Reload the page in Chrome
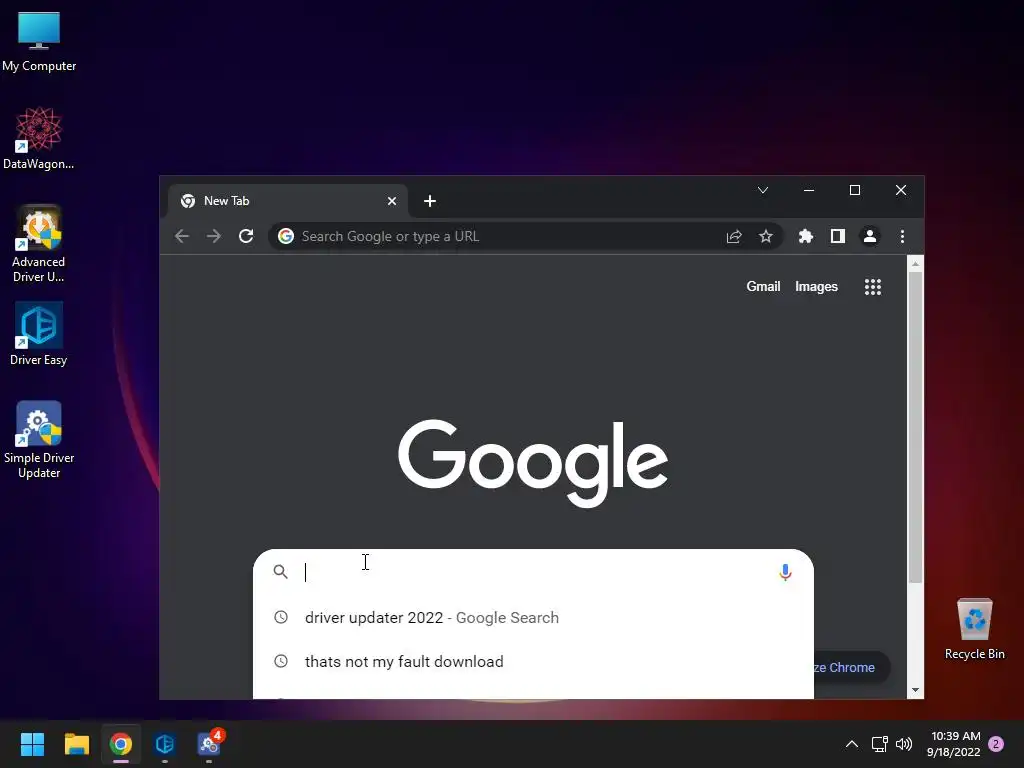Screen dimensions: 1024x768 [246, 236]
